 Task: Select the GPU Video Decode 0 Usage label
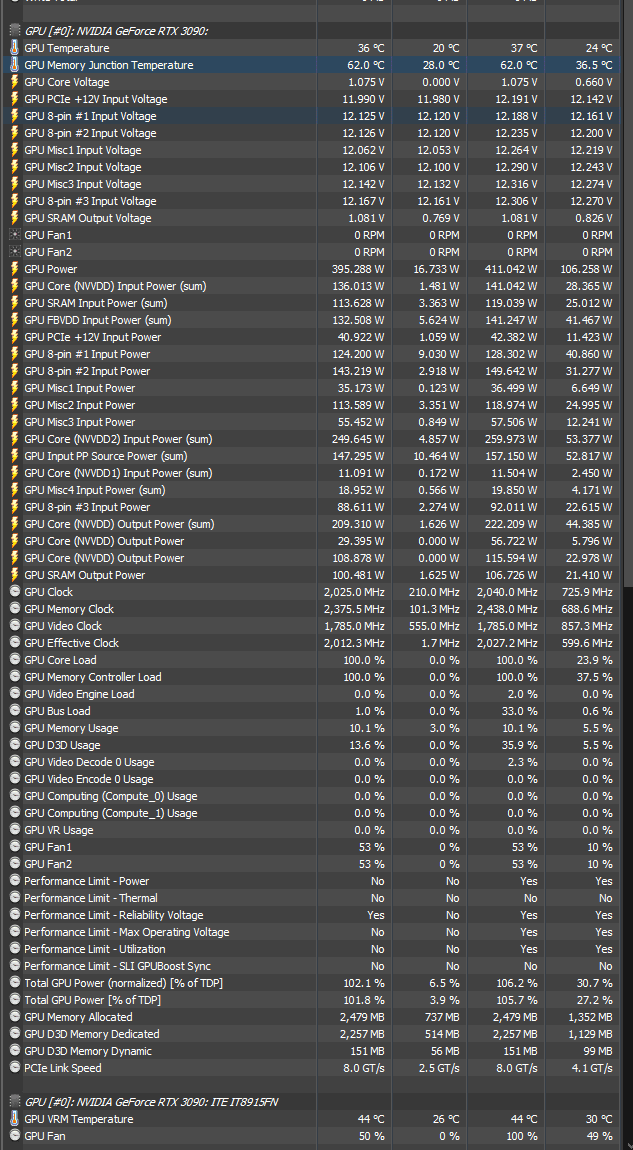[x=89, y=761]
